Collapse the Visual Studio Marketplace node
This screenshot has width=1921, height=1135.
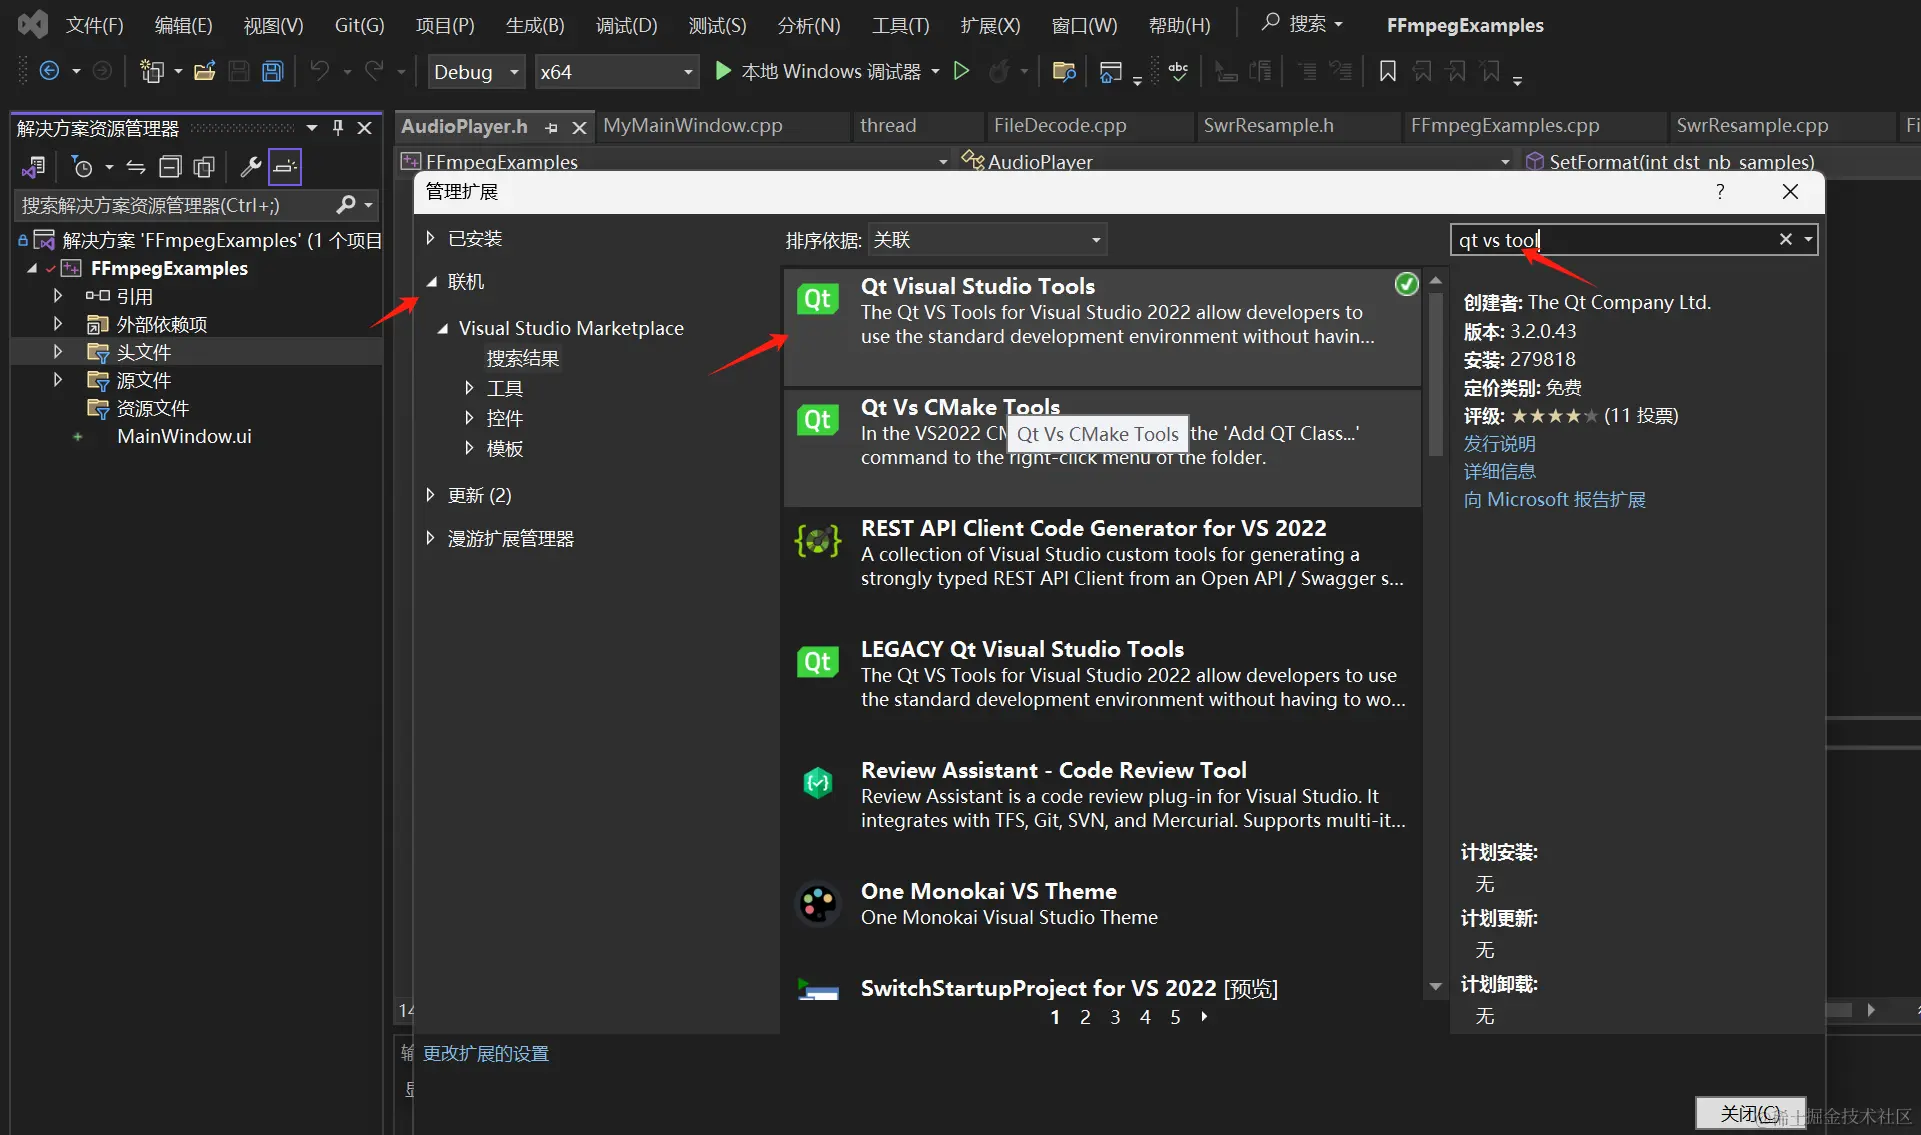(442, 328)
